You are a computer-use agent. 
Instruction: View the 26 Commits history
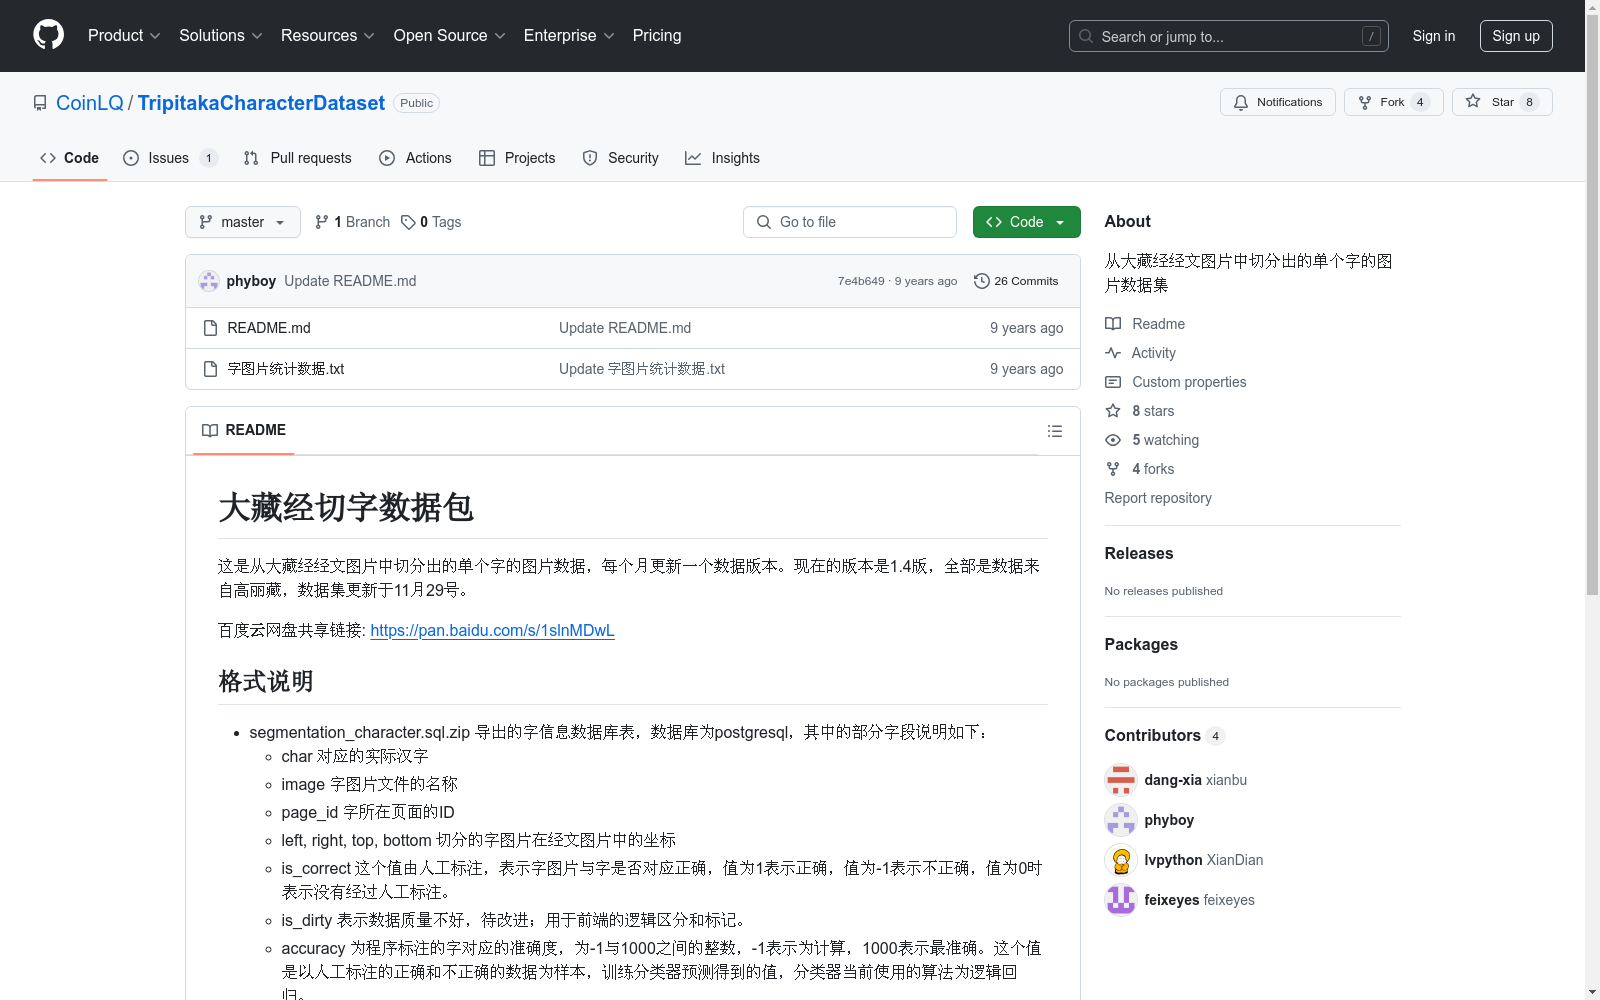[1016, 281]
